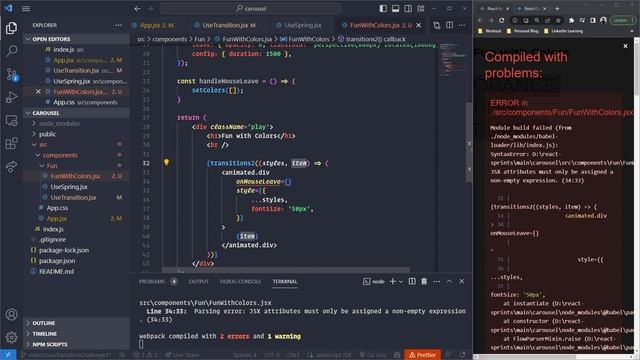The width and height of the screenshot is (640, 360).
Task: Split the editor right
Action: [449, 25]
